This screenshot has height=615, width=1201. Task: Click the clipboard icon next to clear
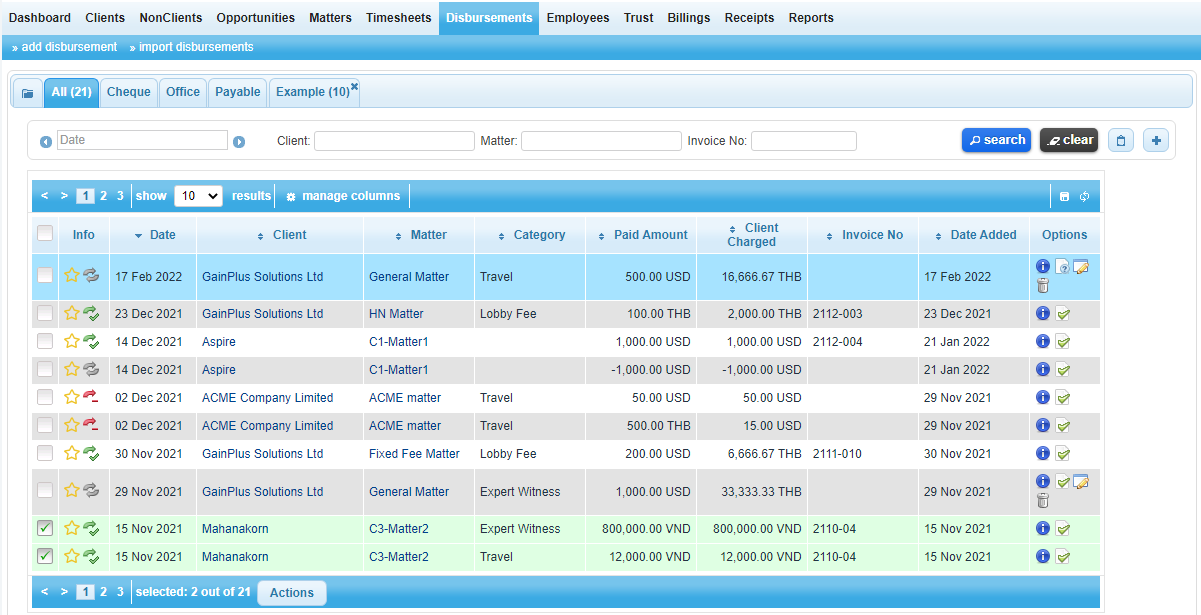[1121, 141]
